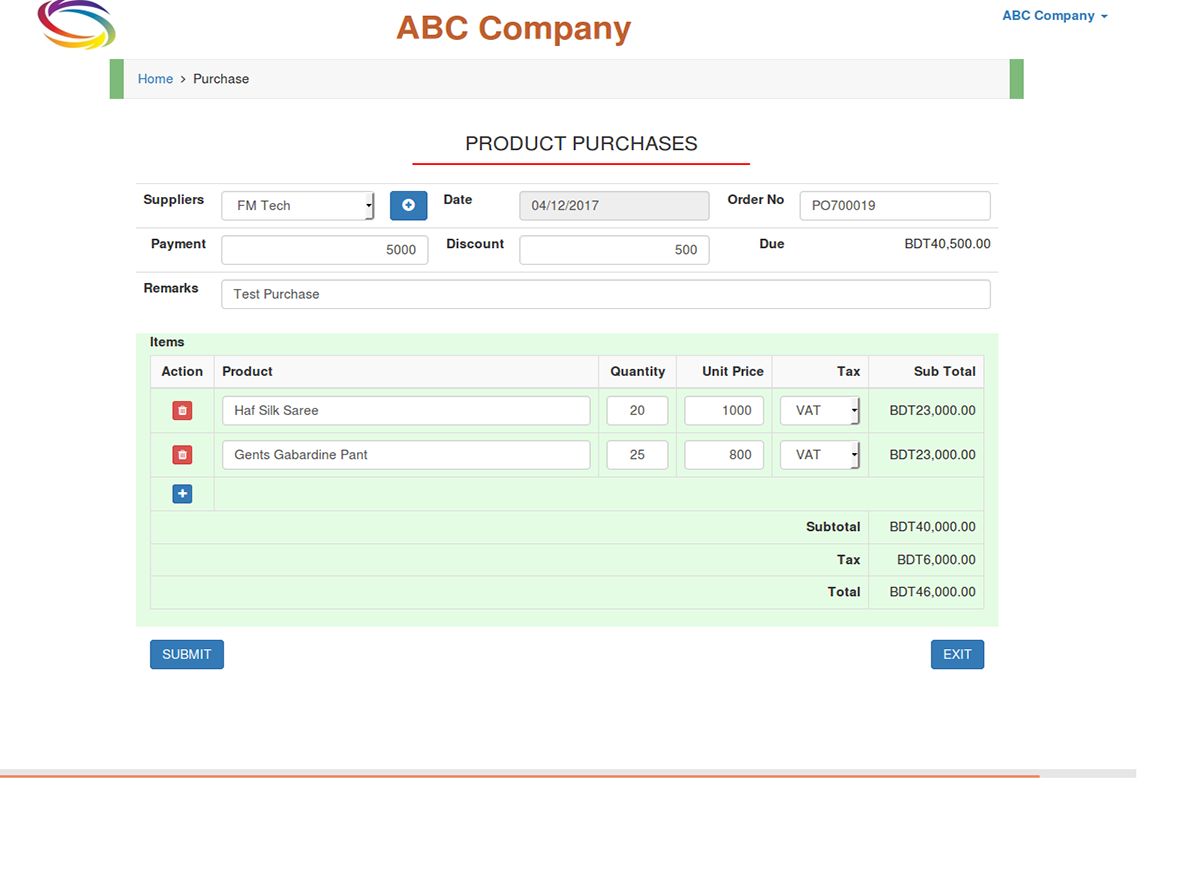The width and height of the screenshot is (1200, 875).
Task: Click the Date field
Action: pyautogui.click(x=614, y=206)
